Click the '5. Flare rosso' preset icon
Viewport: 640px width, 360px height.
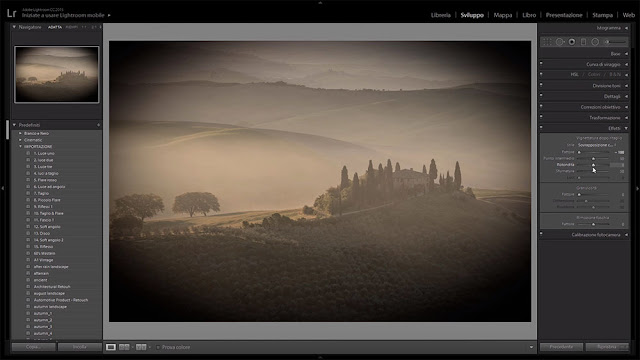pos(28,180)
